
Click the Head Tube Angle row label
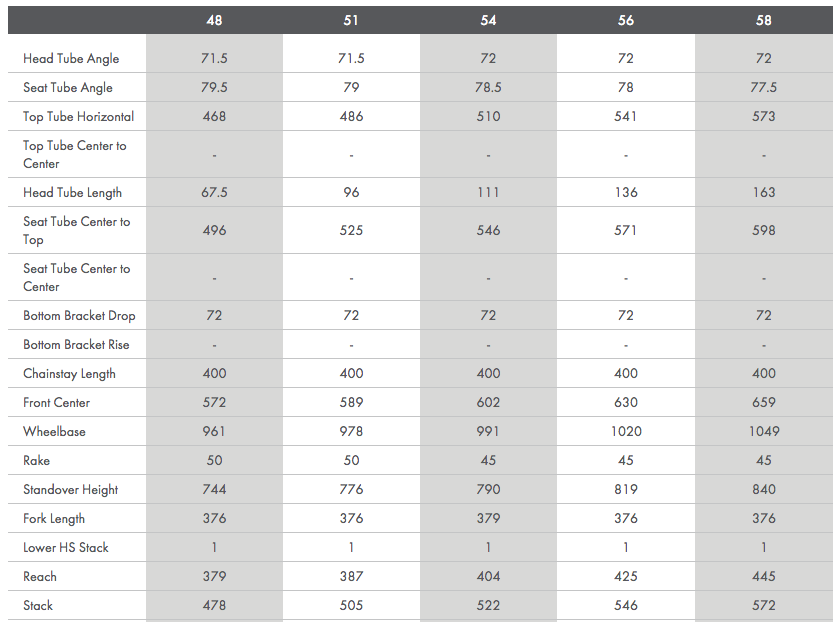[71, 59]
